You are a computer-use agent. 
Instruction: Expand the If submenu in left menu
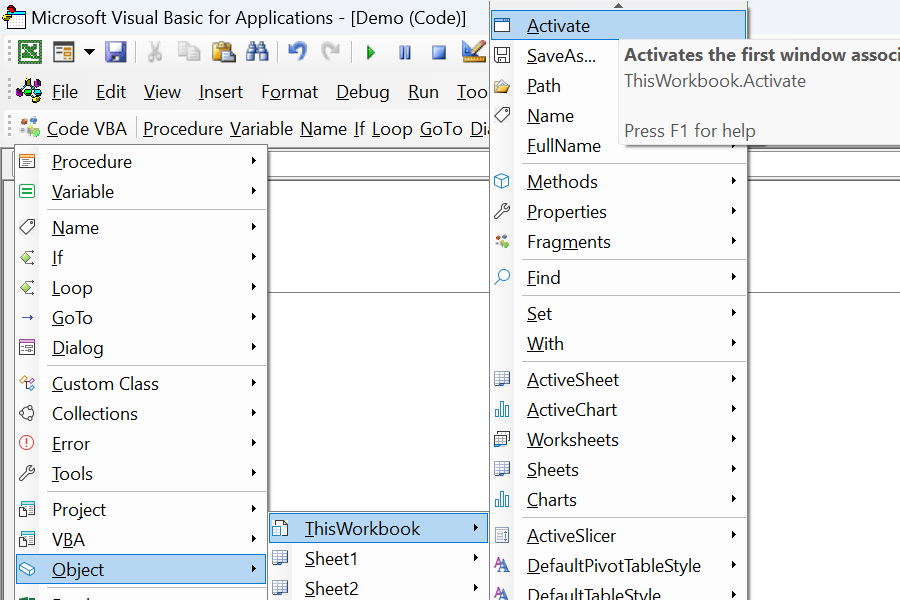[x=141, y=258]
